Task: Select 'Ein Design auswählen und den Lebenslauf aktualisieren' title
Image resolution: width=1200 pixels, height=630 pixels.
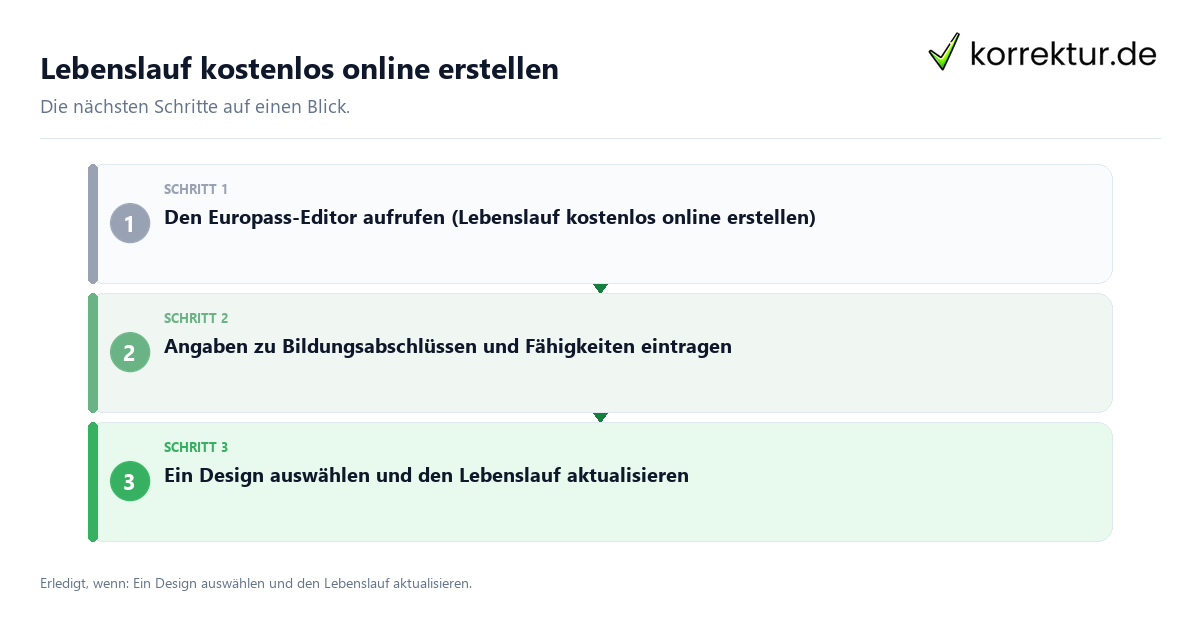Action: (426, 475)
